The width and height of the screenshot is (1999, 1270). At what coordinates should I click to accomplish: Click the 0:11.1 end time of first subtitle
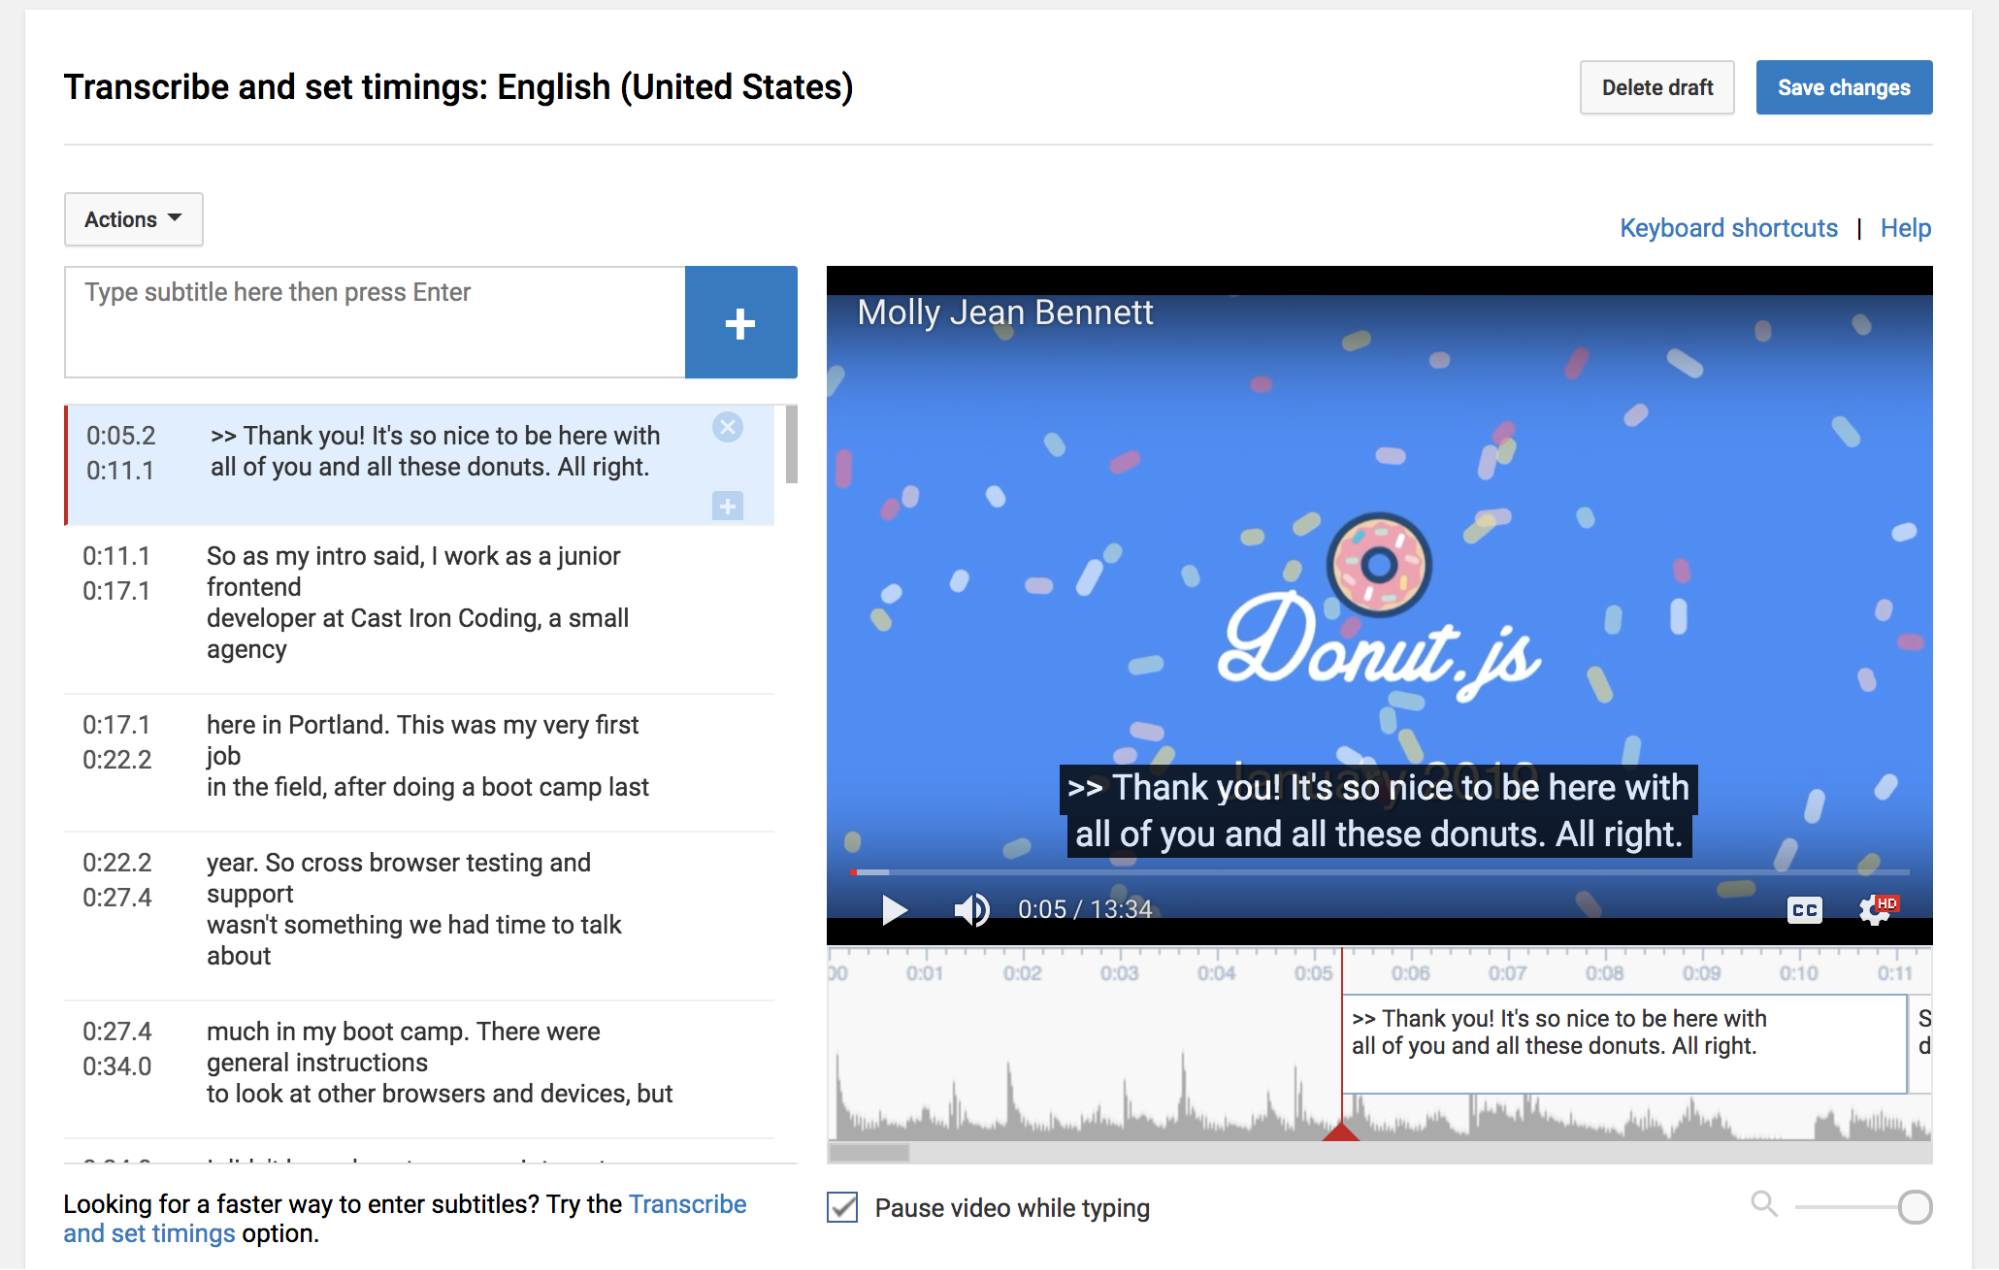pos(120,470)
